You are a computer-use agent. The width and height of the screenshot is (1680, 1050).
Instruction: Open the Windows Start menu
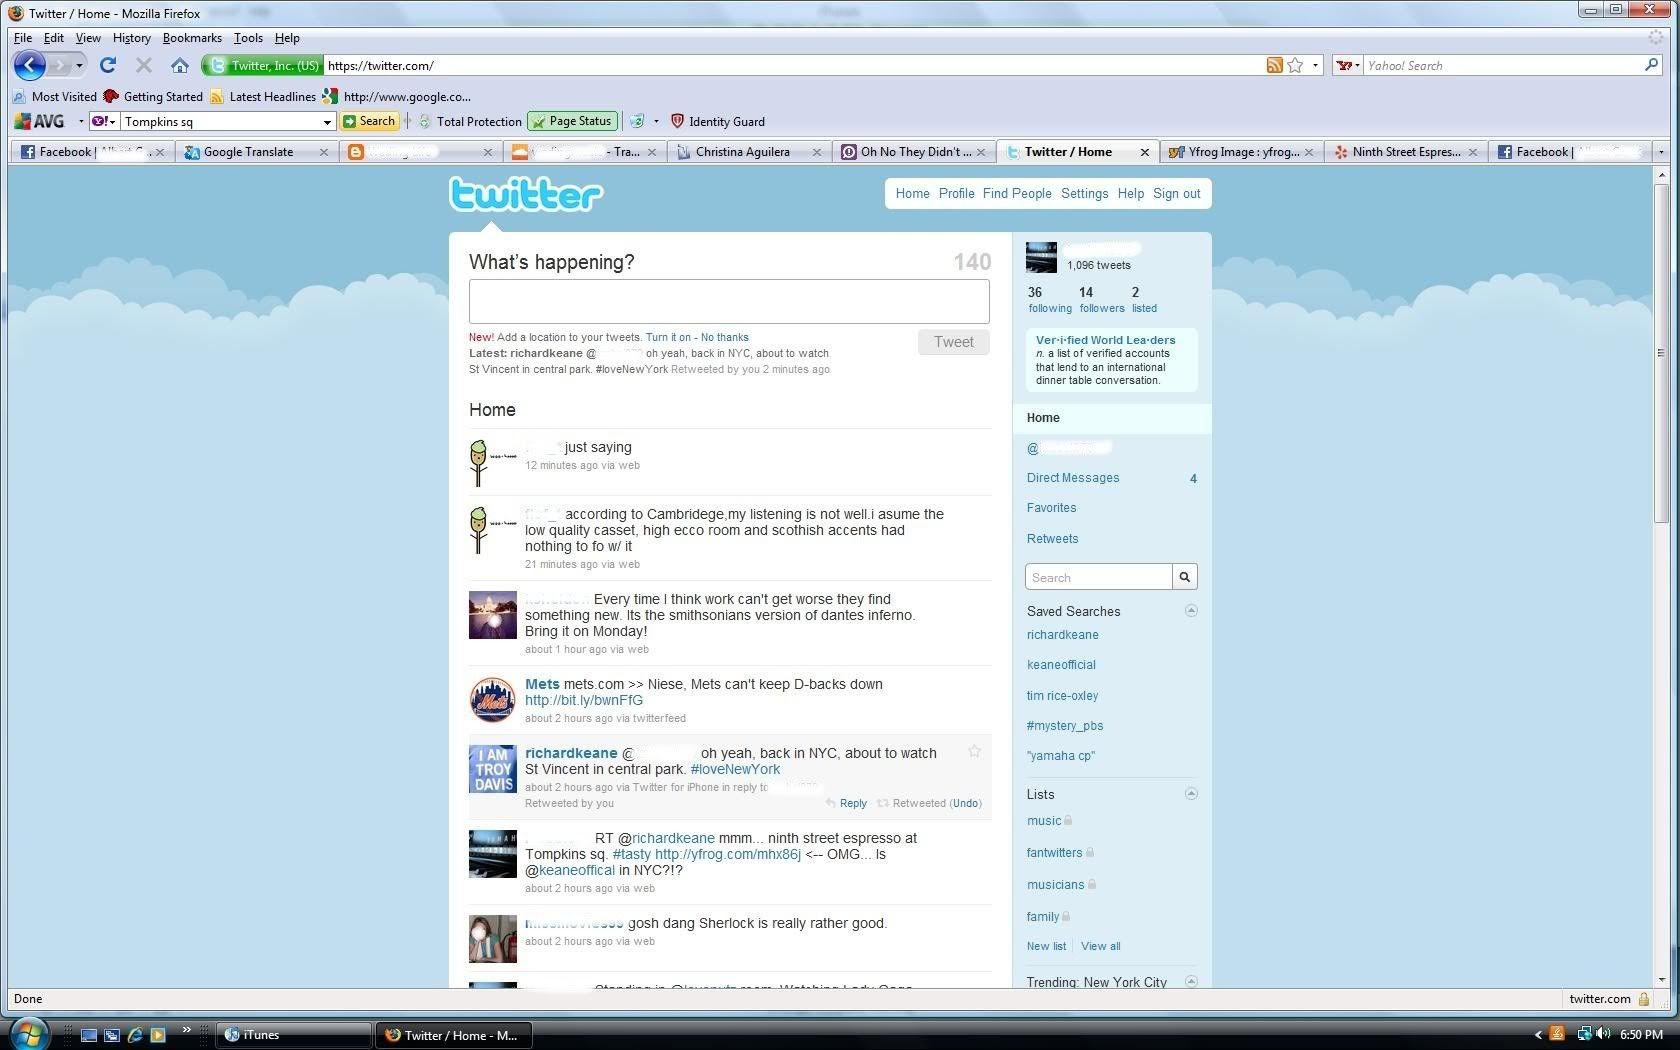tap(27, 1033)
